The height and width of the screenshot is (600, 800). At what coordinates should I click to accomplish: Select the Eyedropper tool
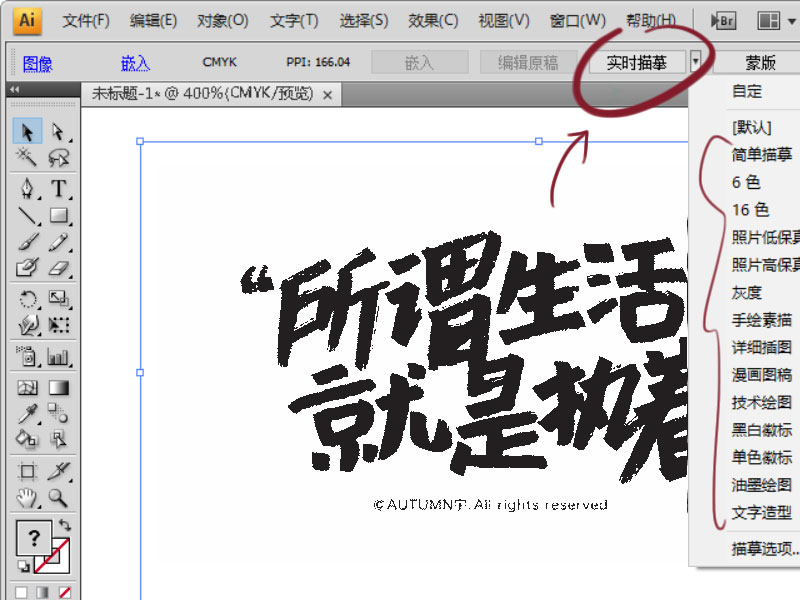27,413
